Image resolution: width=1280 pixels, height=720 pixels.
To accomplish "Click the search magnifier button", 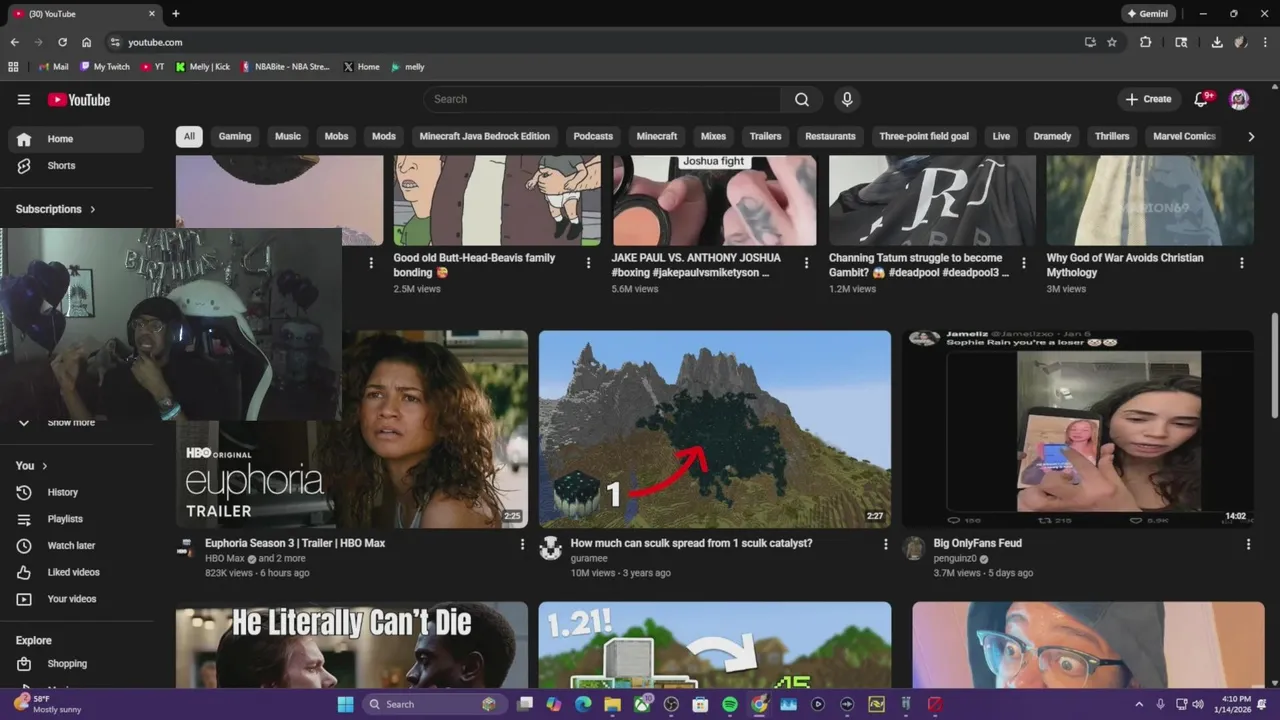I will 802,99.
